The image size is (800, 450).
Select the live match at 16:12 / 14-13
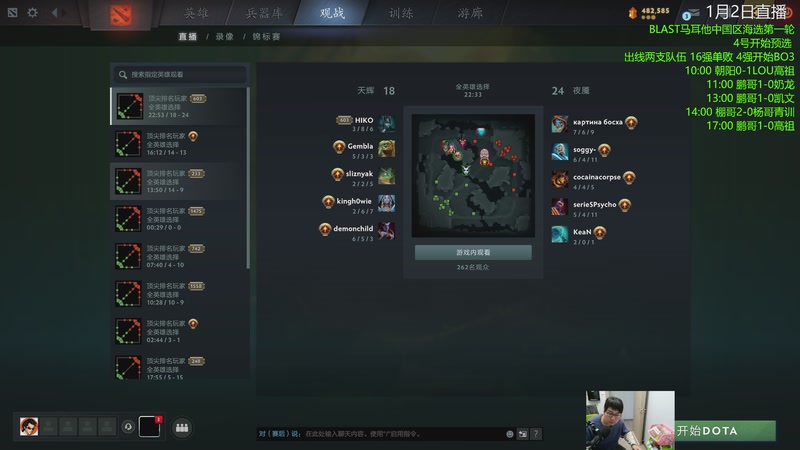[x=179, y=144]
